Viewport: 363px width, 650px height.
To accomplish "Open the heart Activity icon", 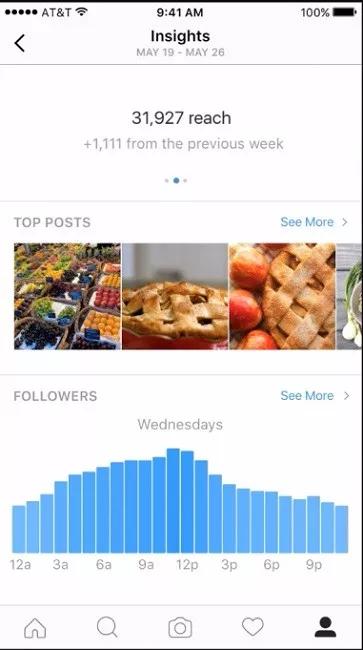I will (x=253, y=627).
